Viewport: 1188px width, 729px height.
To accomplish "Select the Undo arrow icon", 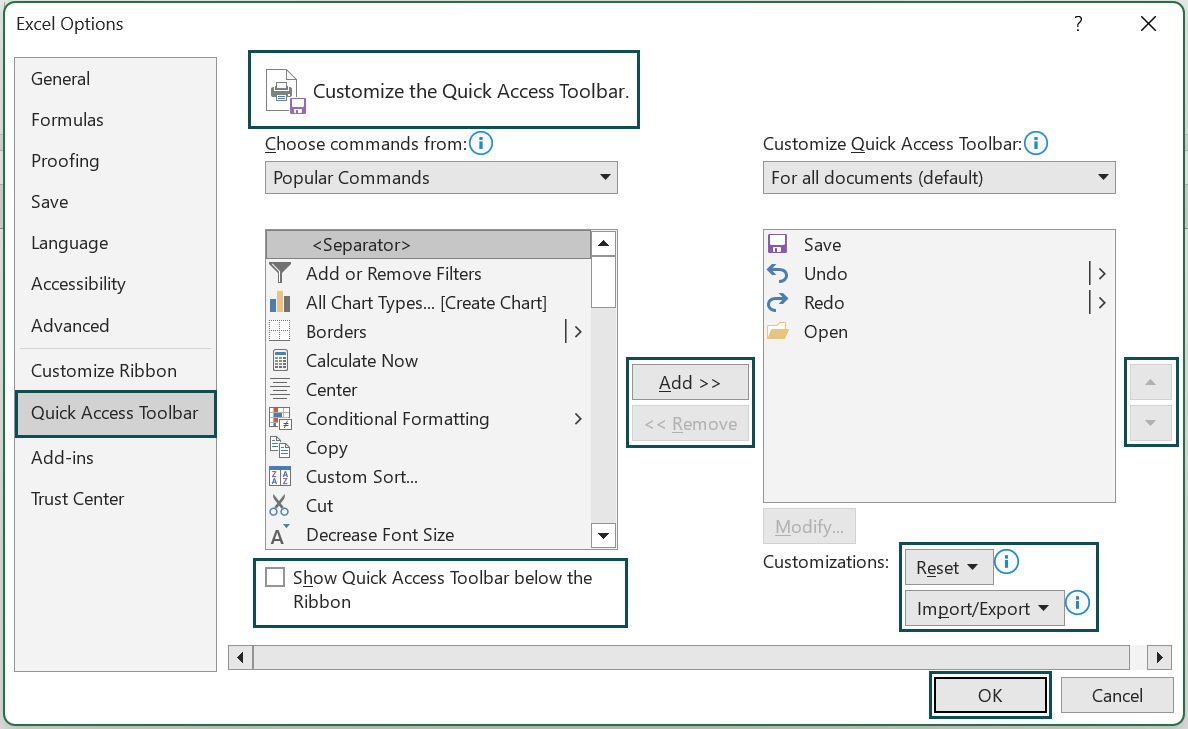I will point(778,273).
